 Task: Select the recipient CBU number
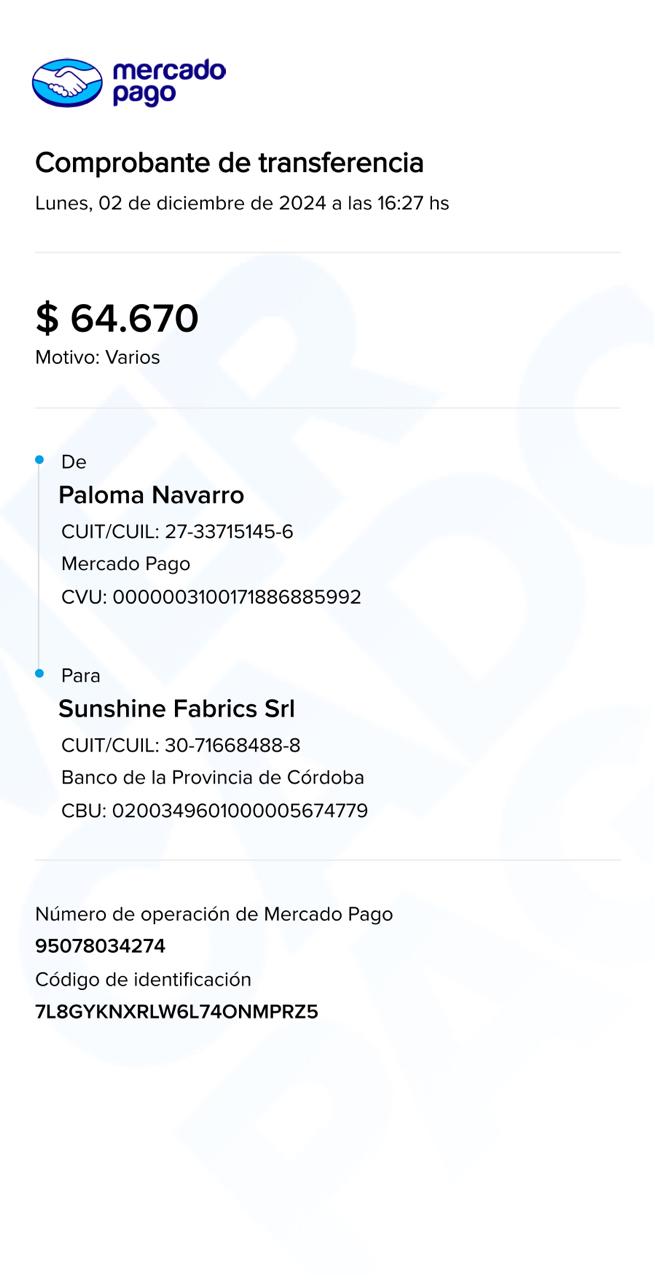(x=214, y=811)
